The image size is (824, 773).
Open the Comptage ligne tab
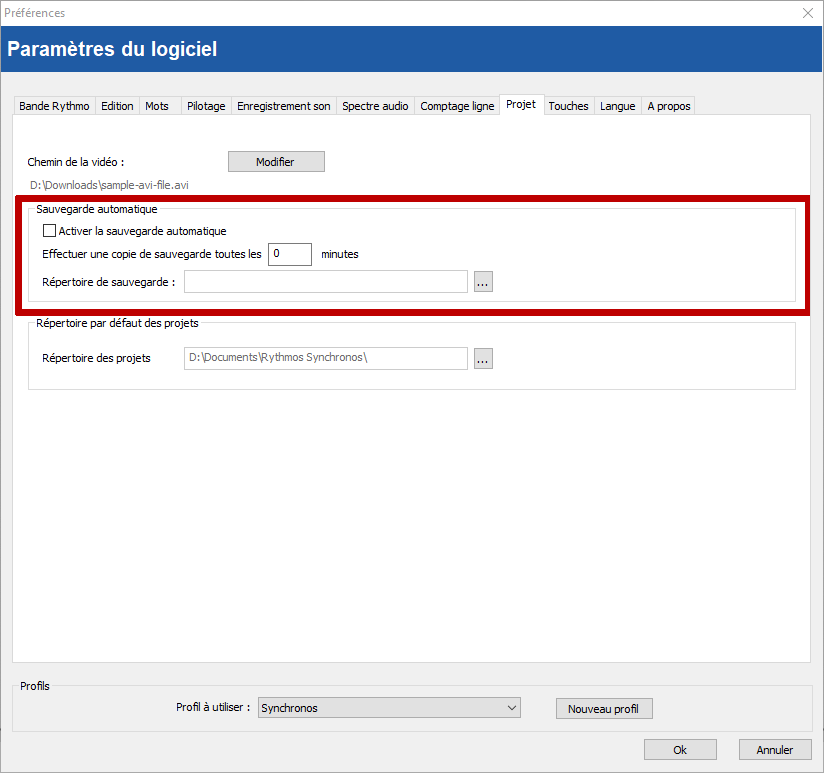[x=457, y=106]
